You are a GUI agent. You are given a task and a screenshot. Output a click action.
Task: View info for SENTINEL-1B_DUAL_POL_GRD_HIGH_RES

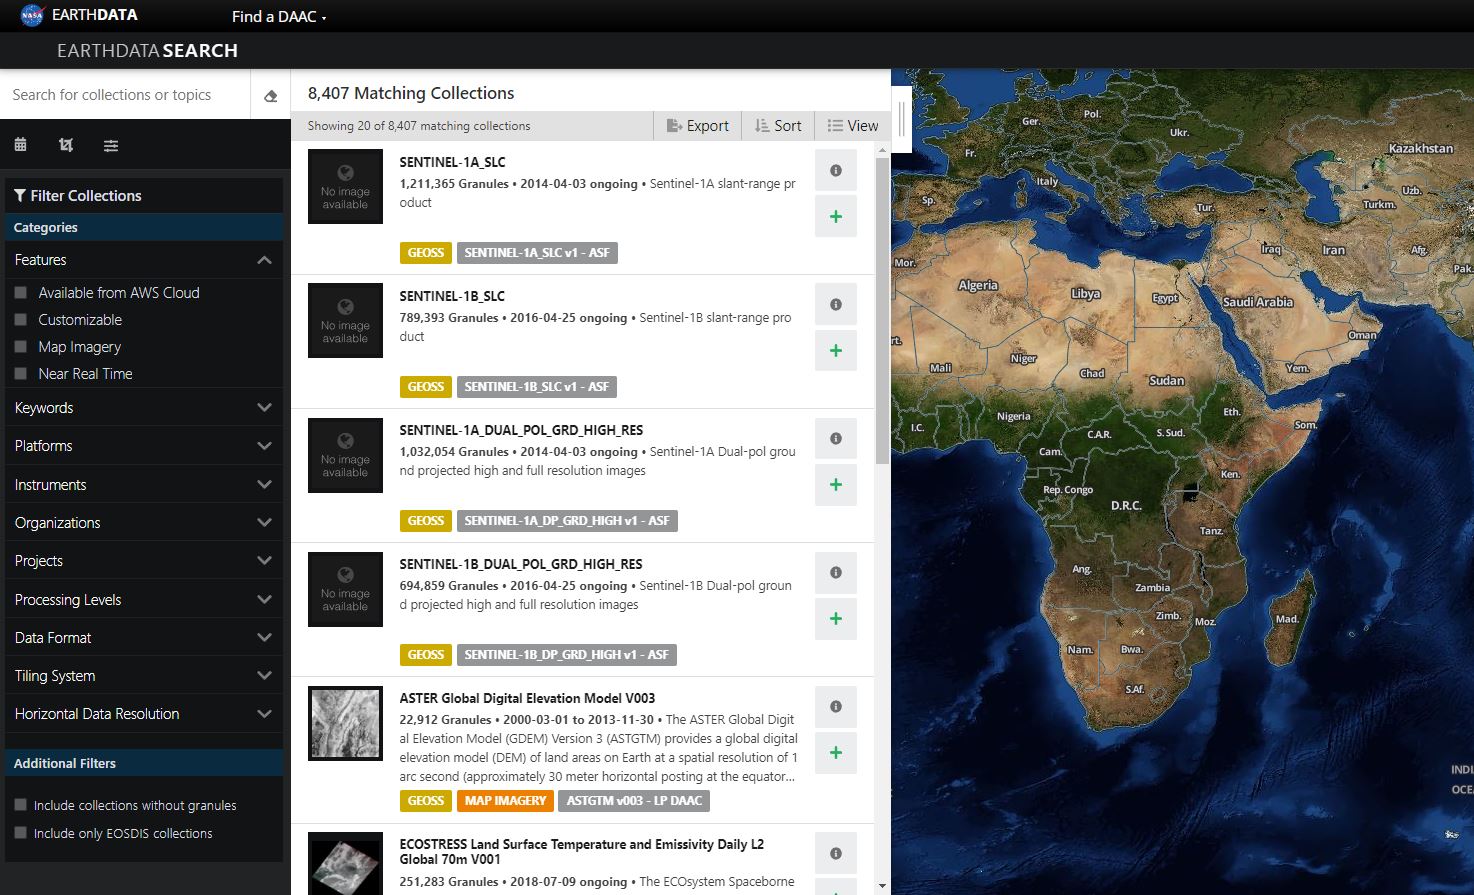coord(836,572)
